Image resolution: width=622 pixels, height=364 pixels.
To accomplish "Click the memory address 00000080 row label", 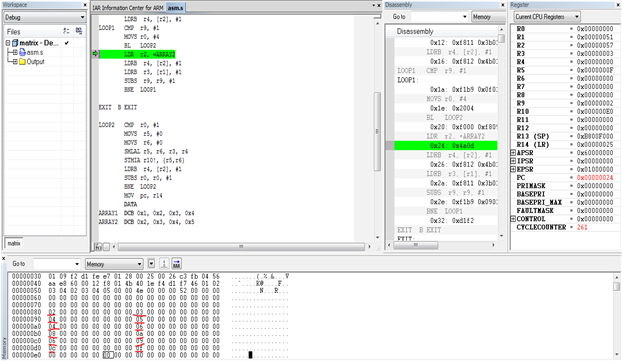I will [26, 312].
